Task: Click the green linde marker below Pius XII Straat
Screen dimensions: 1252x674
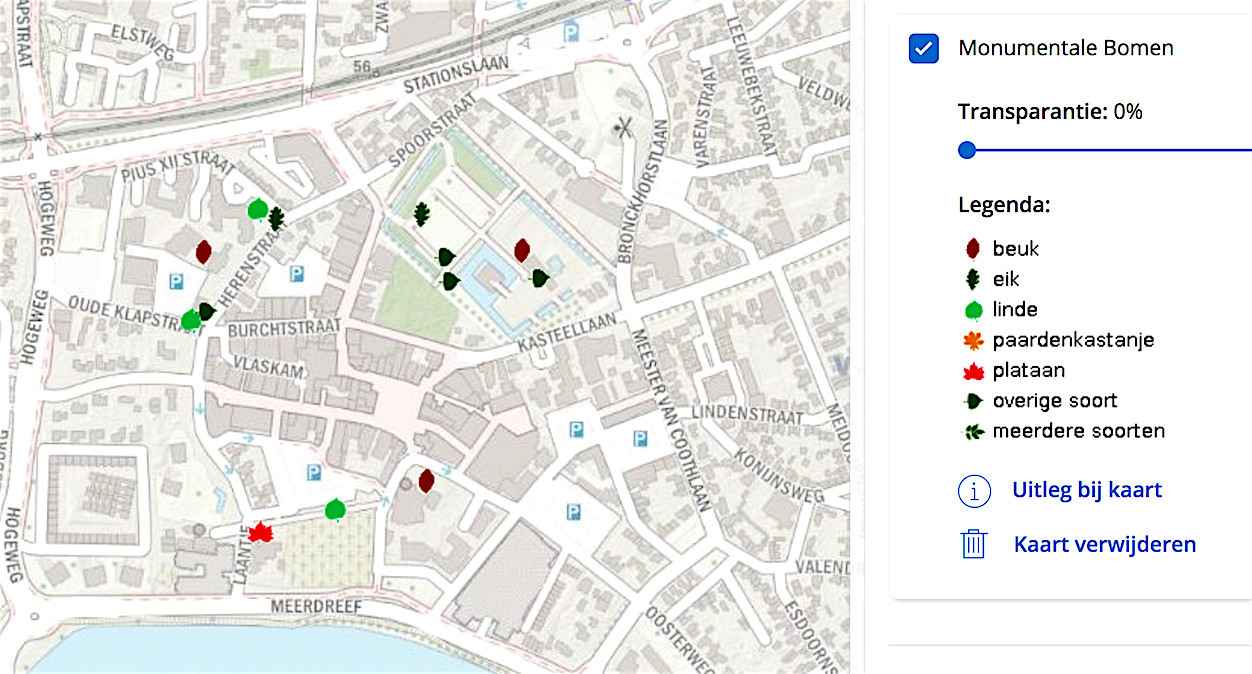Action: click(x=257, y=210)
